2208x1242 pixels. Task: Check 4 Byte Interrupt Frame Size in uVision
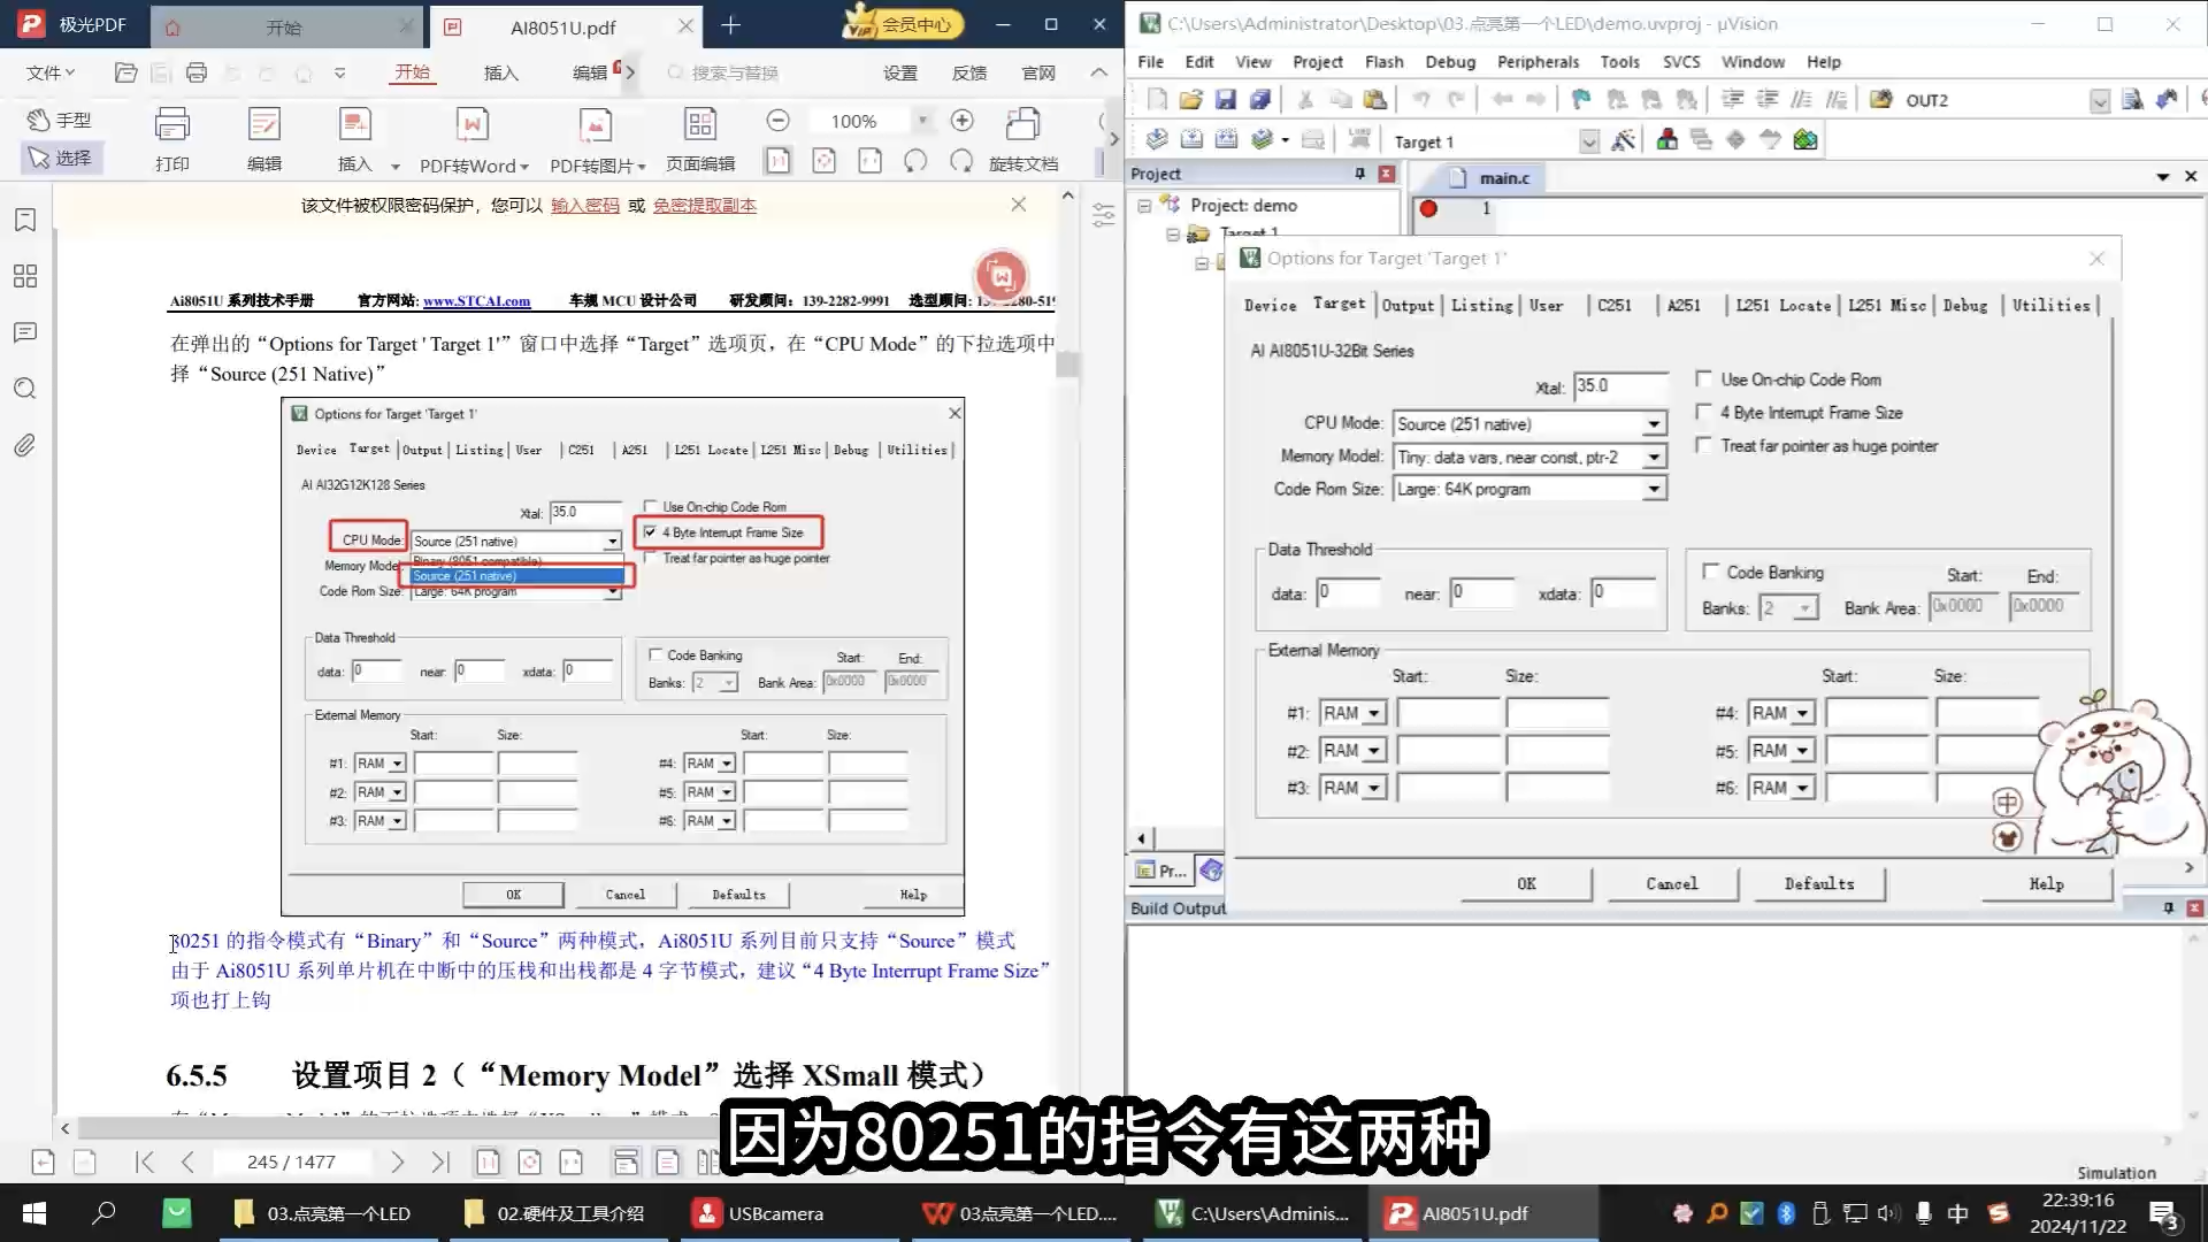coord(1703,412)
